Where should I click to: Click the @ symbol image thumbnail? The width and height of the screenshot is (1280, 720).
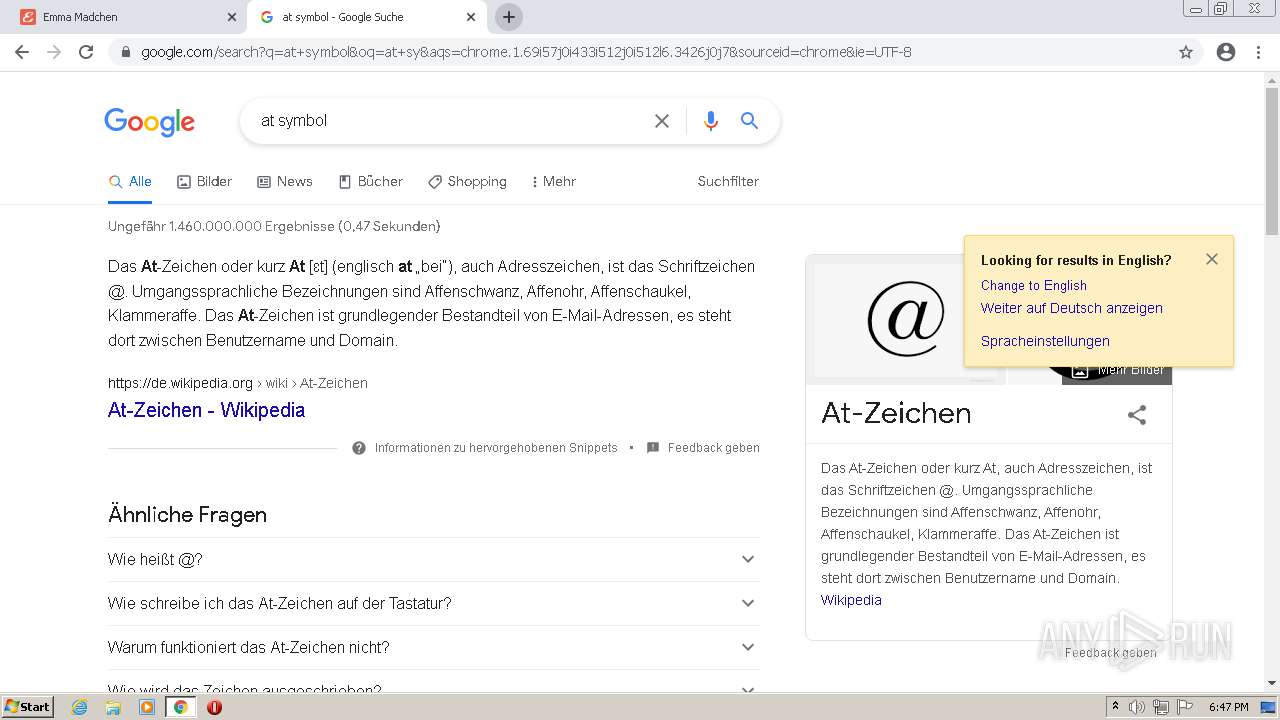pyautogui.click(x=906, y=319)
